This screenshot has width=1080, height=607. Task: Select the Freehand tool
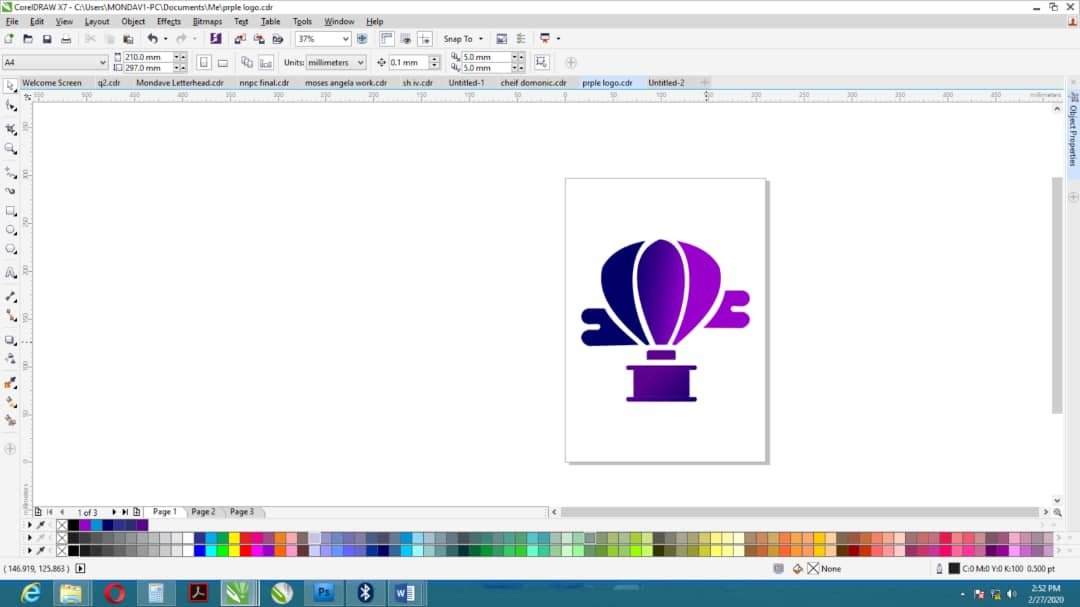tap(10, 172)
